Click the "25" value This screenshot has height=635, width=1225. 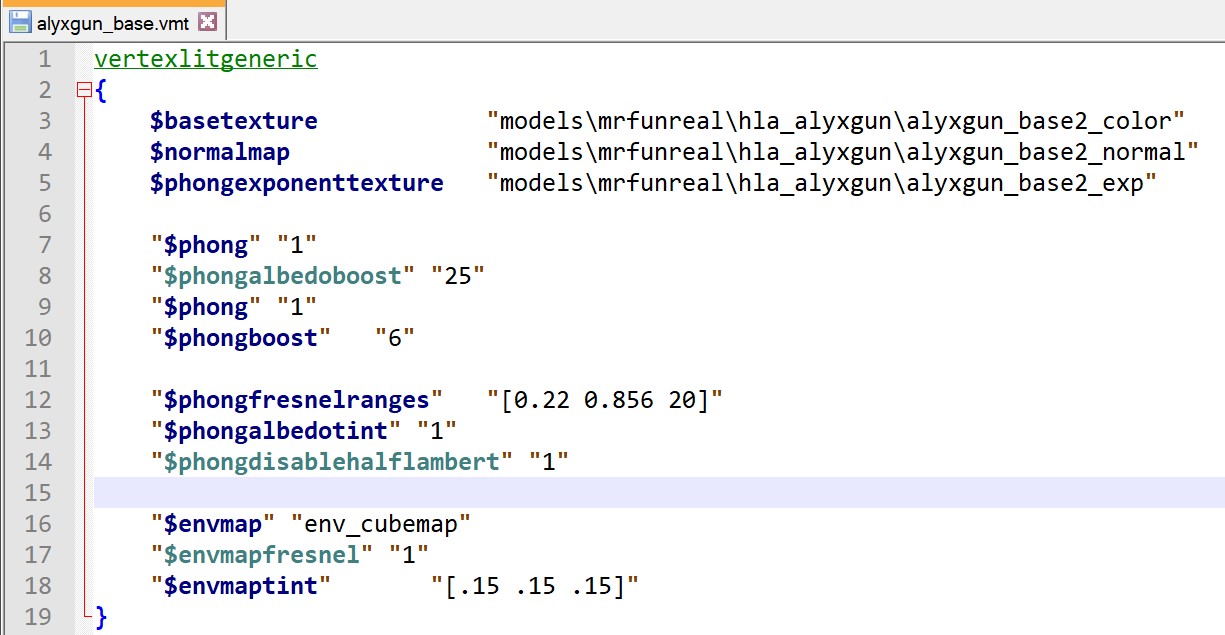point(458,276)
